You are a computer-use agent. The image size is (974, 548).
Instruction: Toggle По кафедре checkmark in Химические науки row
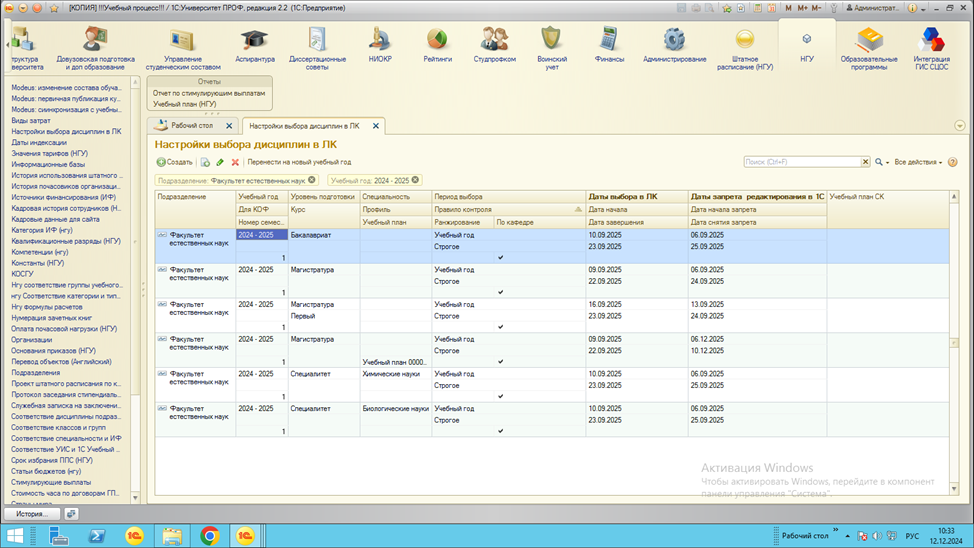coord(501,396)
